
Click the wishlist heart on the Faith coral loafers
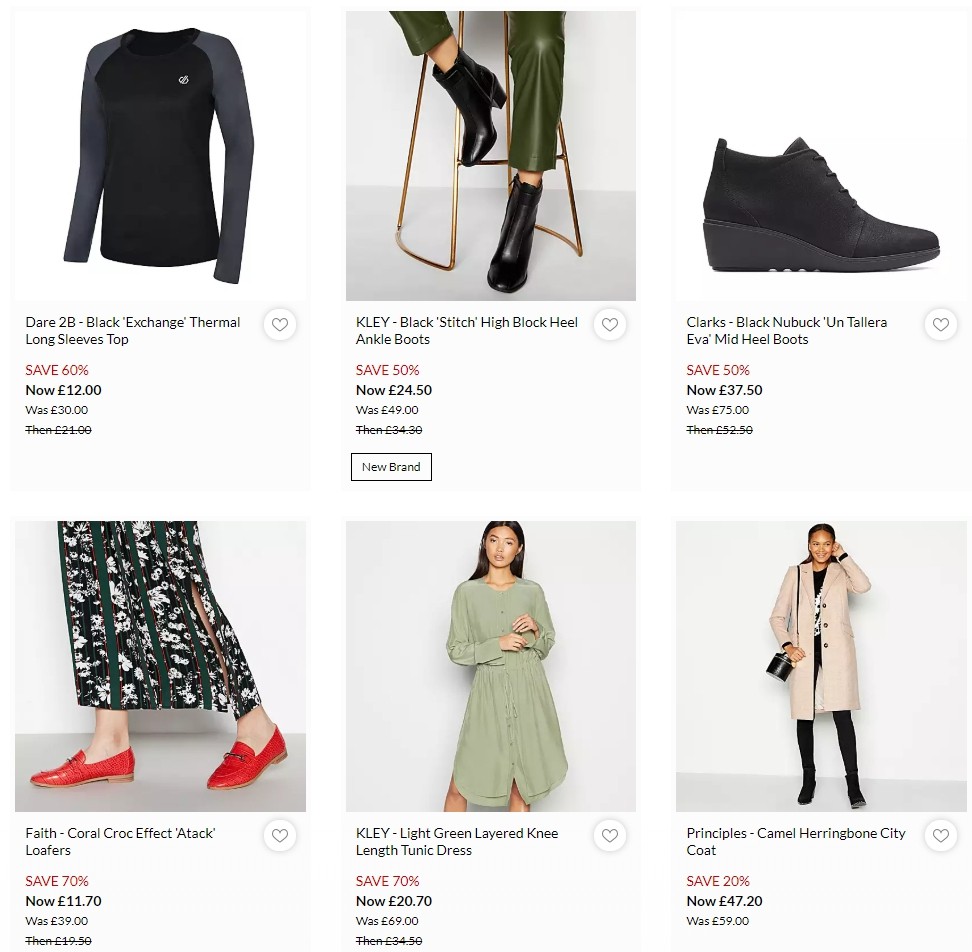pyautogui.click(x=280, y=835)
